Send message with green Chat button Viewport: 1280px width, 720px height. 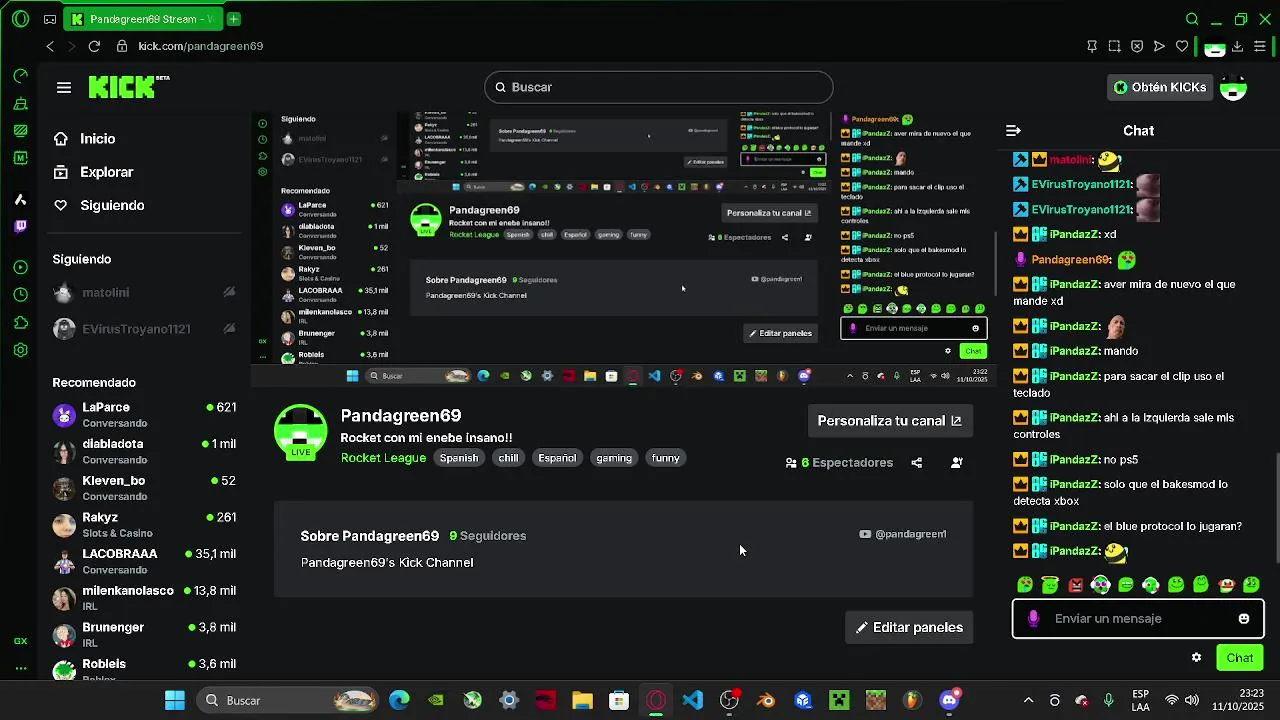[1240, 658]
